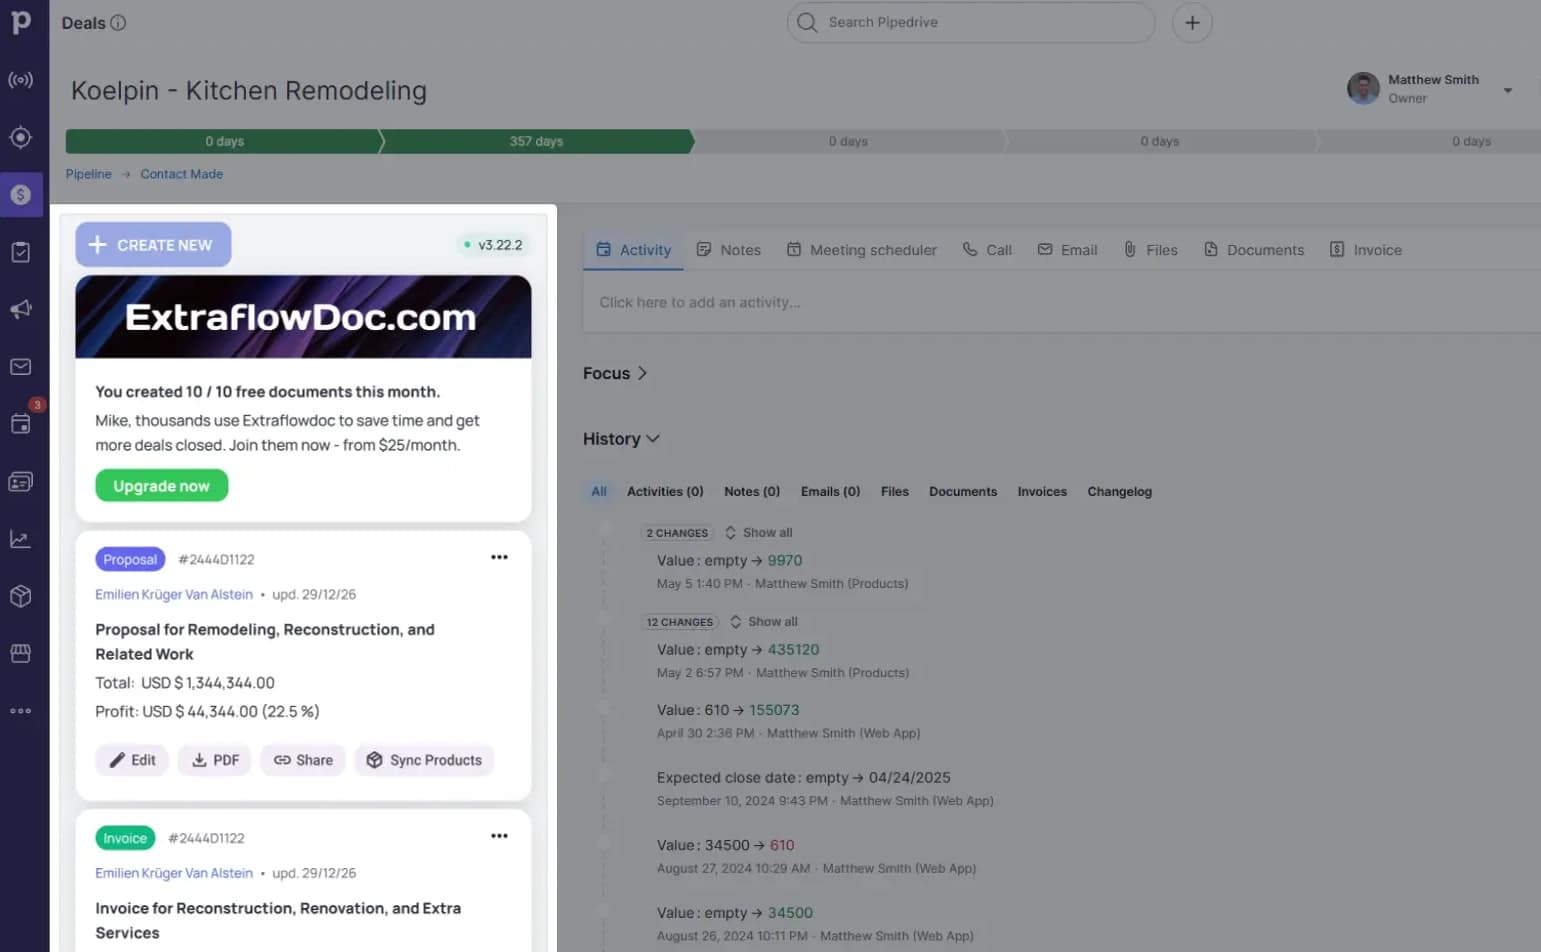The height and width of the screenshot is (952, 1541).
Task: Click the Edit button on the Proposal card
Action: pos(132,760)
